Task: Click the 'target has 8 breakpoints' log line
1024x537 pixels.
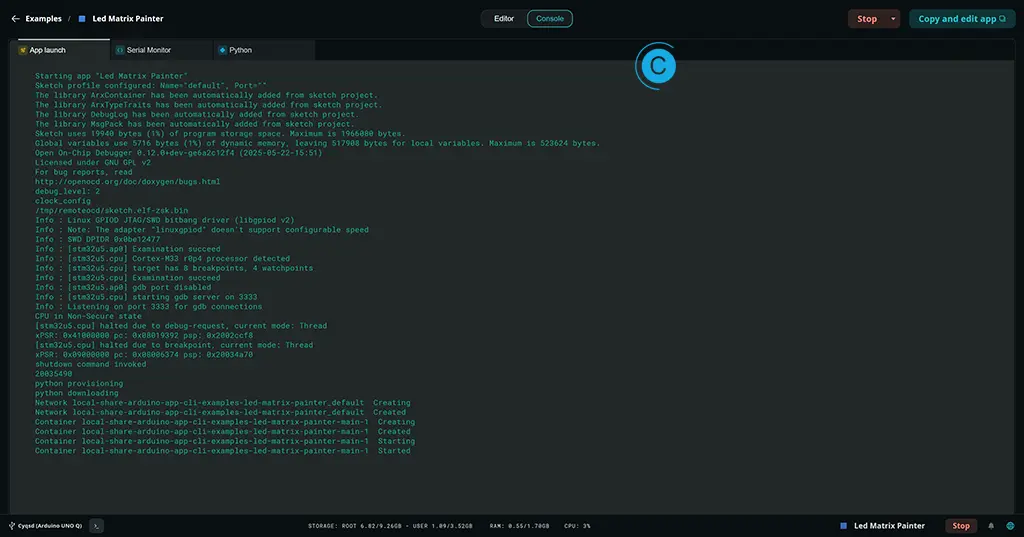Action: tap(174, 268)
